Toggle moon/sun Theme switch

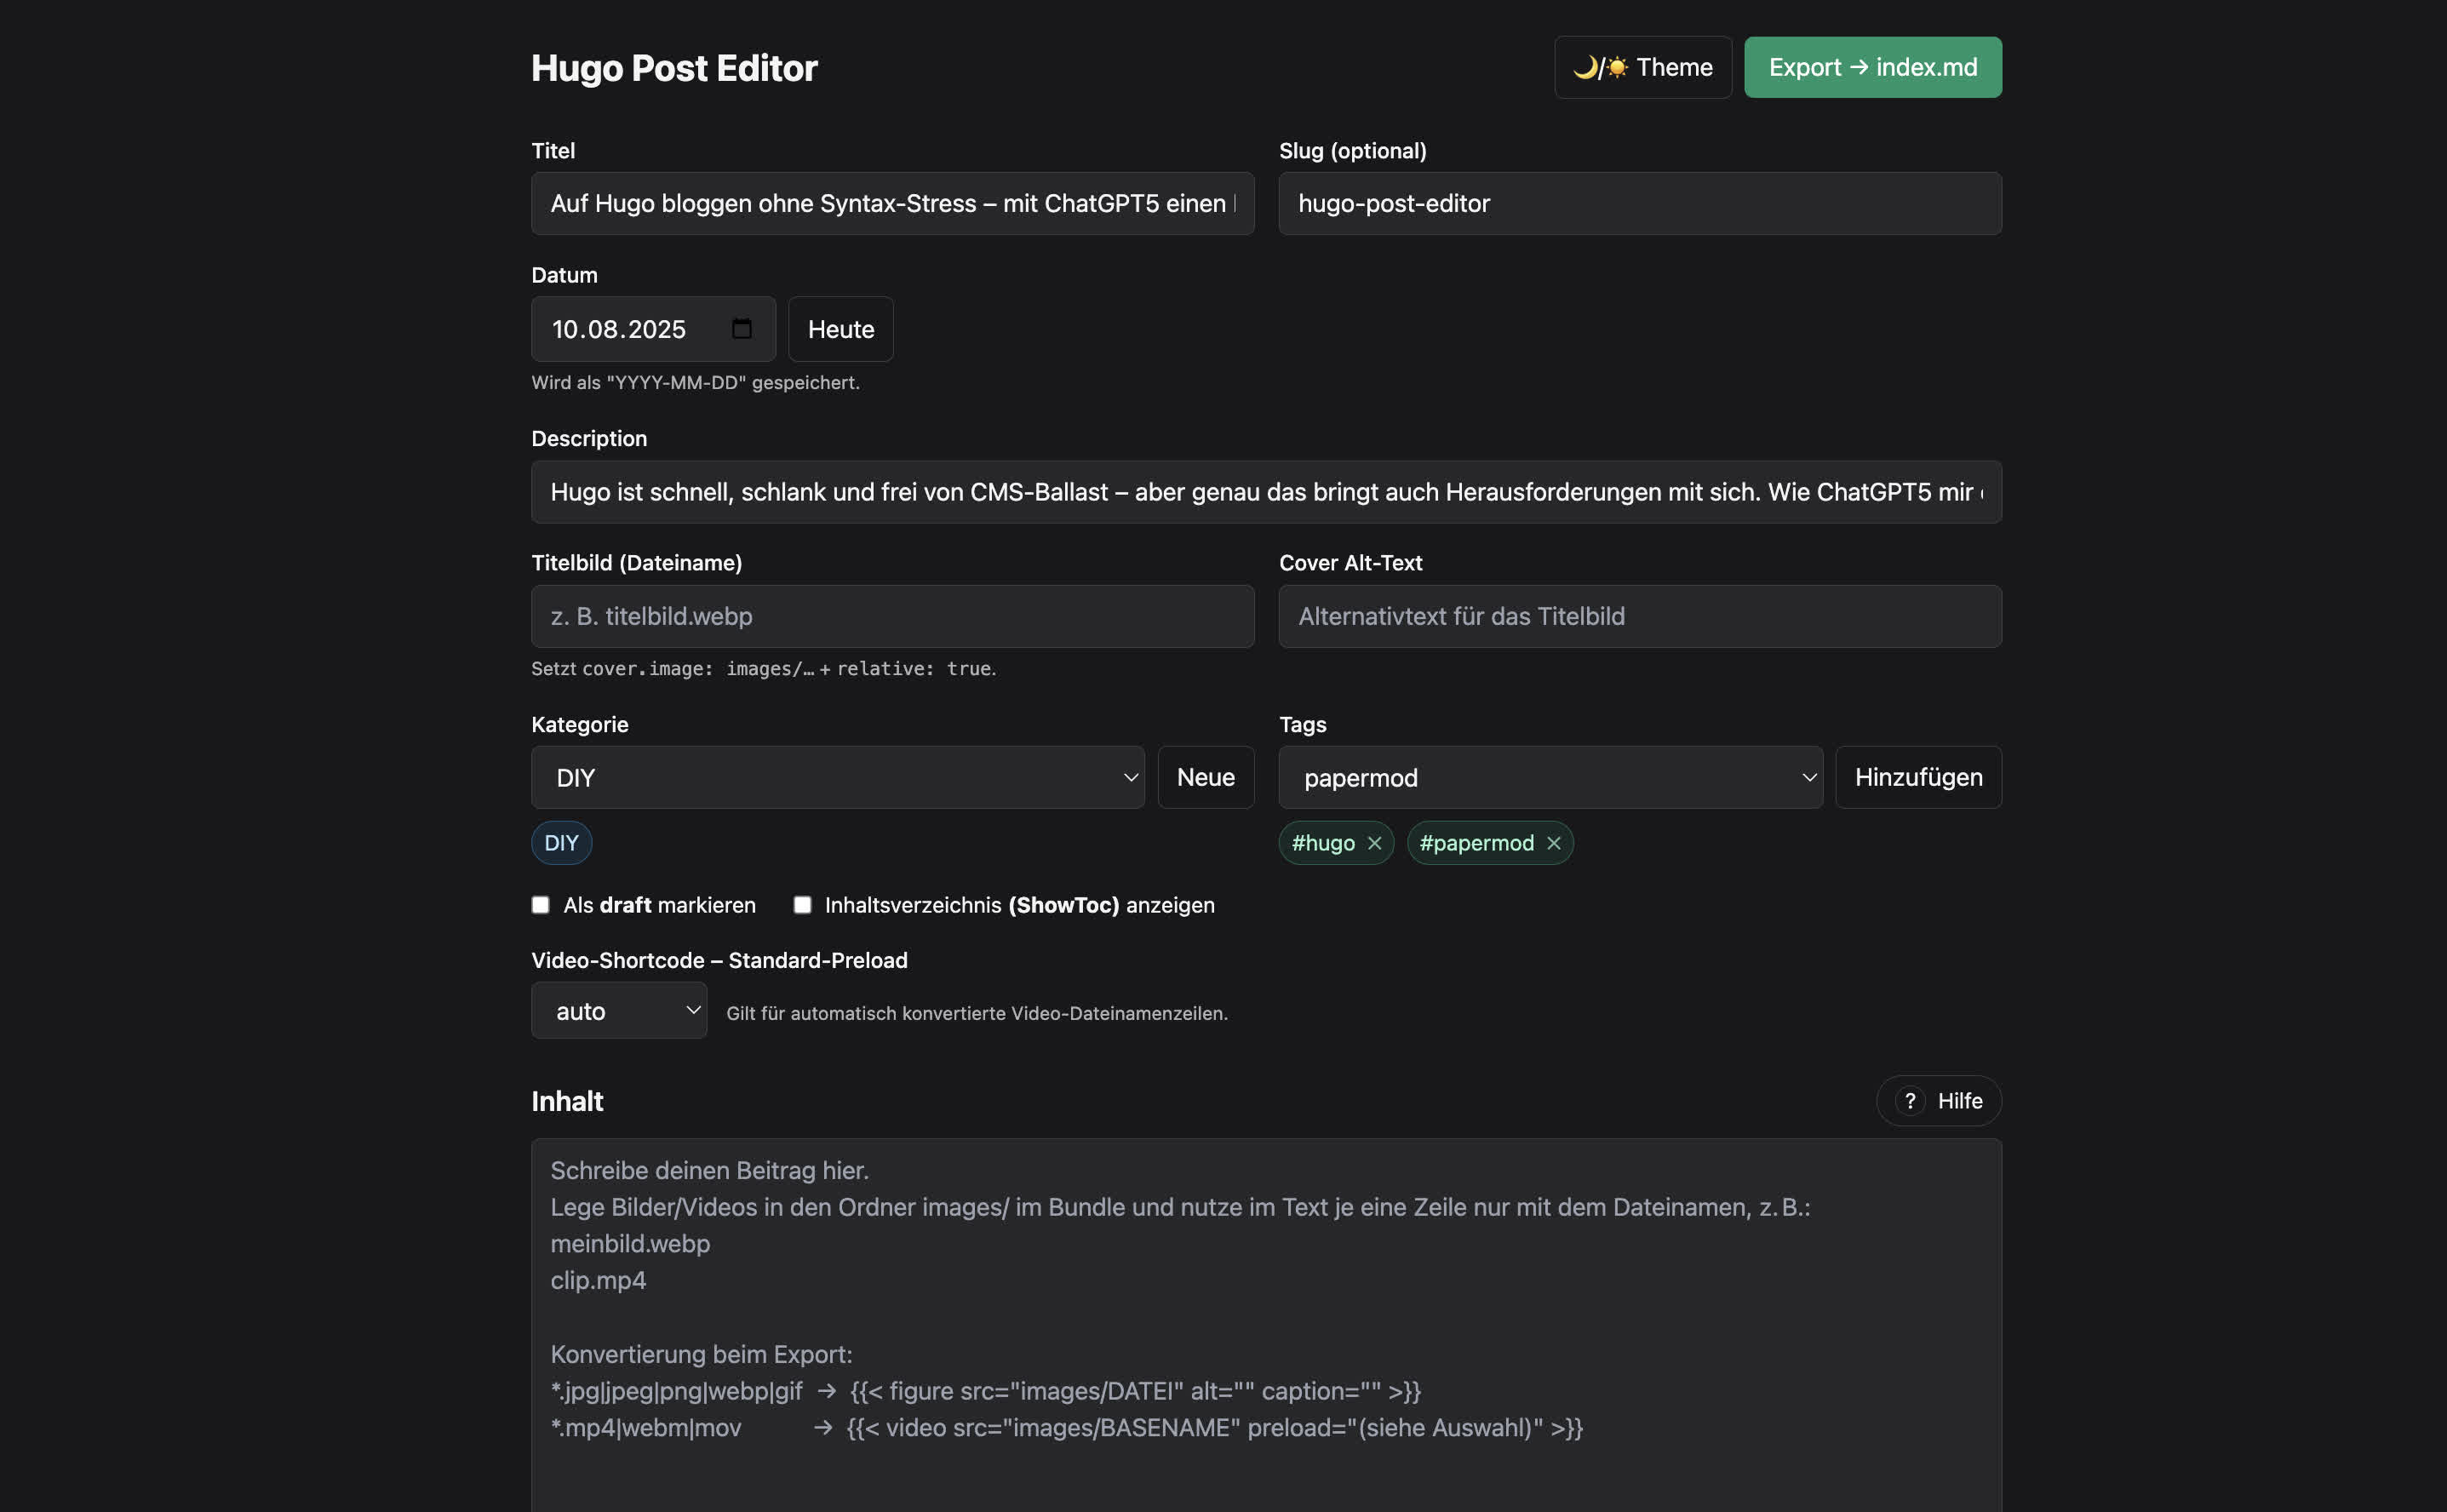pyautogui.click(x=1642, y=67)
